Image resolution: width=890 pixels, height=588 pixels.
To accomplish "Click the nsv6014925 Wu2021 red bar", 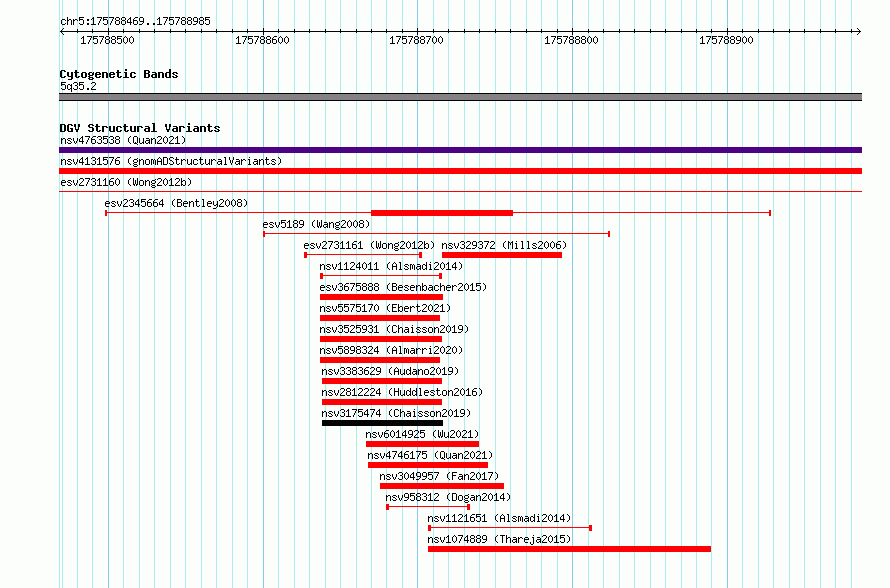I will tap(422, 444).
